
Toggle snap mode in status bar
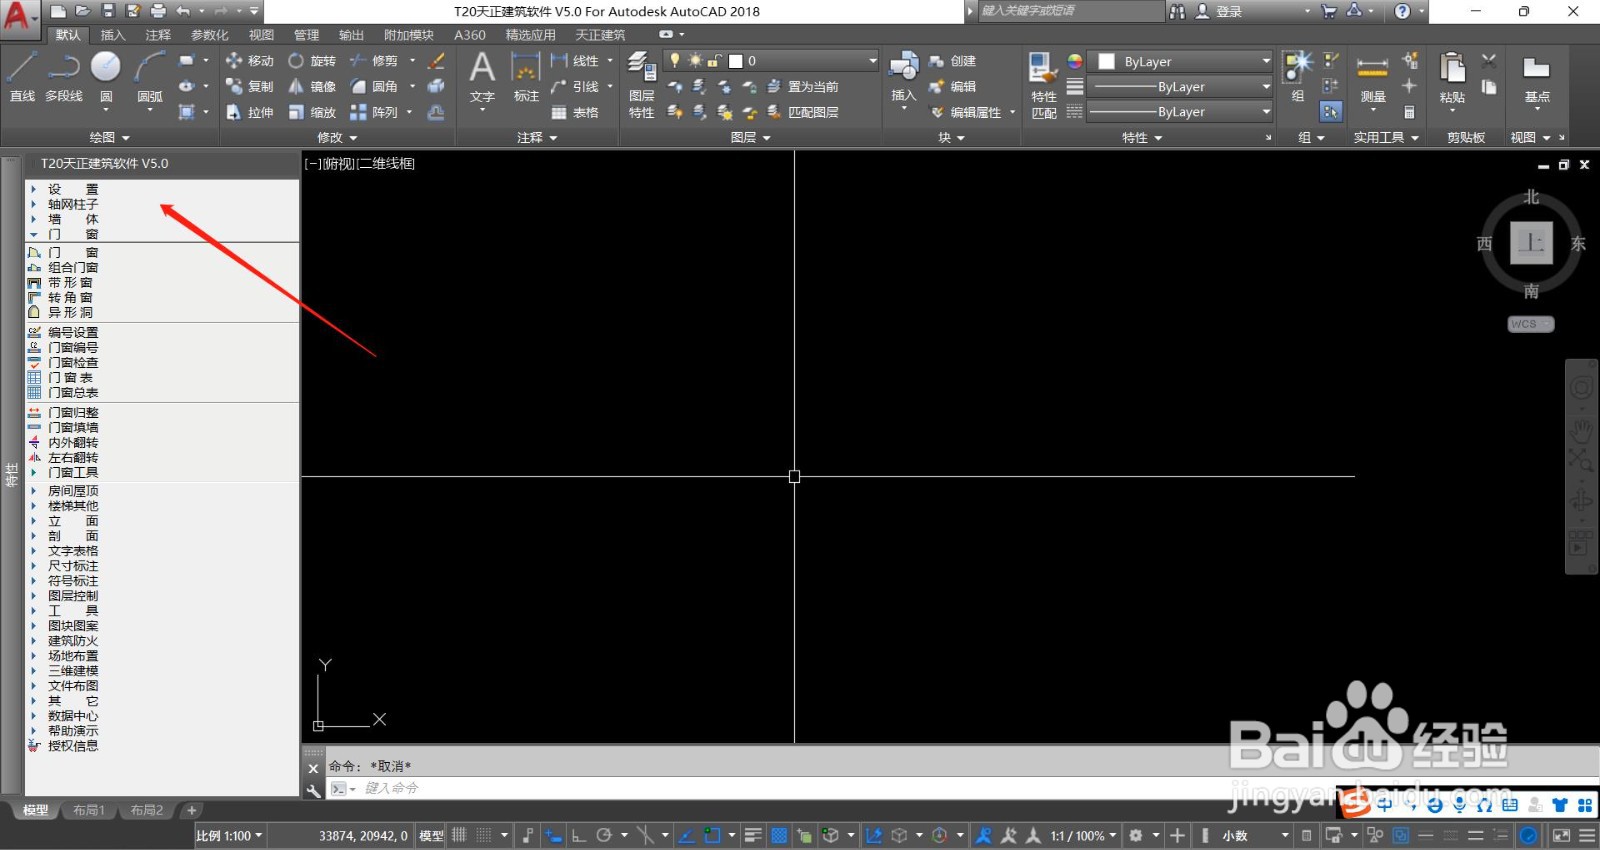click(484, 835)
